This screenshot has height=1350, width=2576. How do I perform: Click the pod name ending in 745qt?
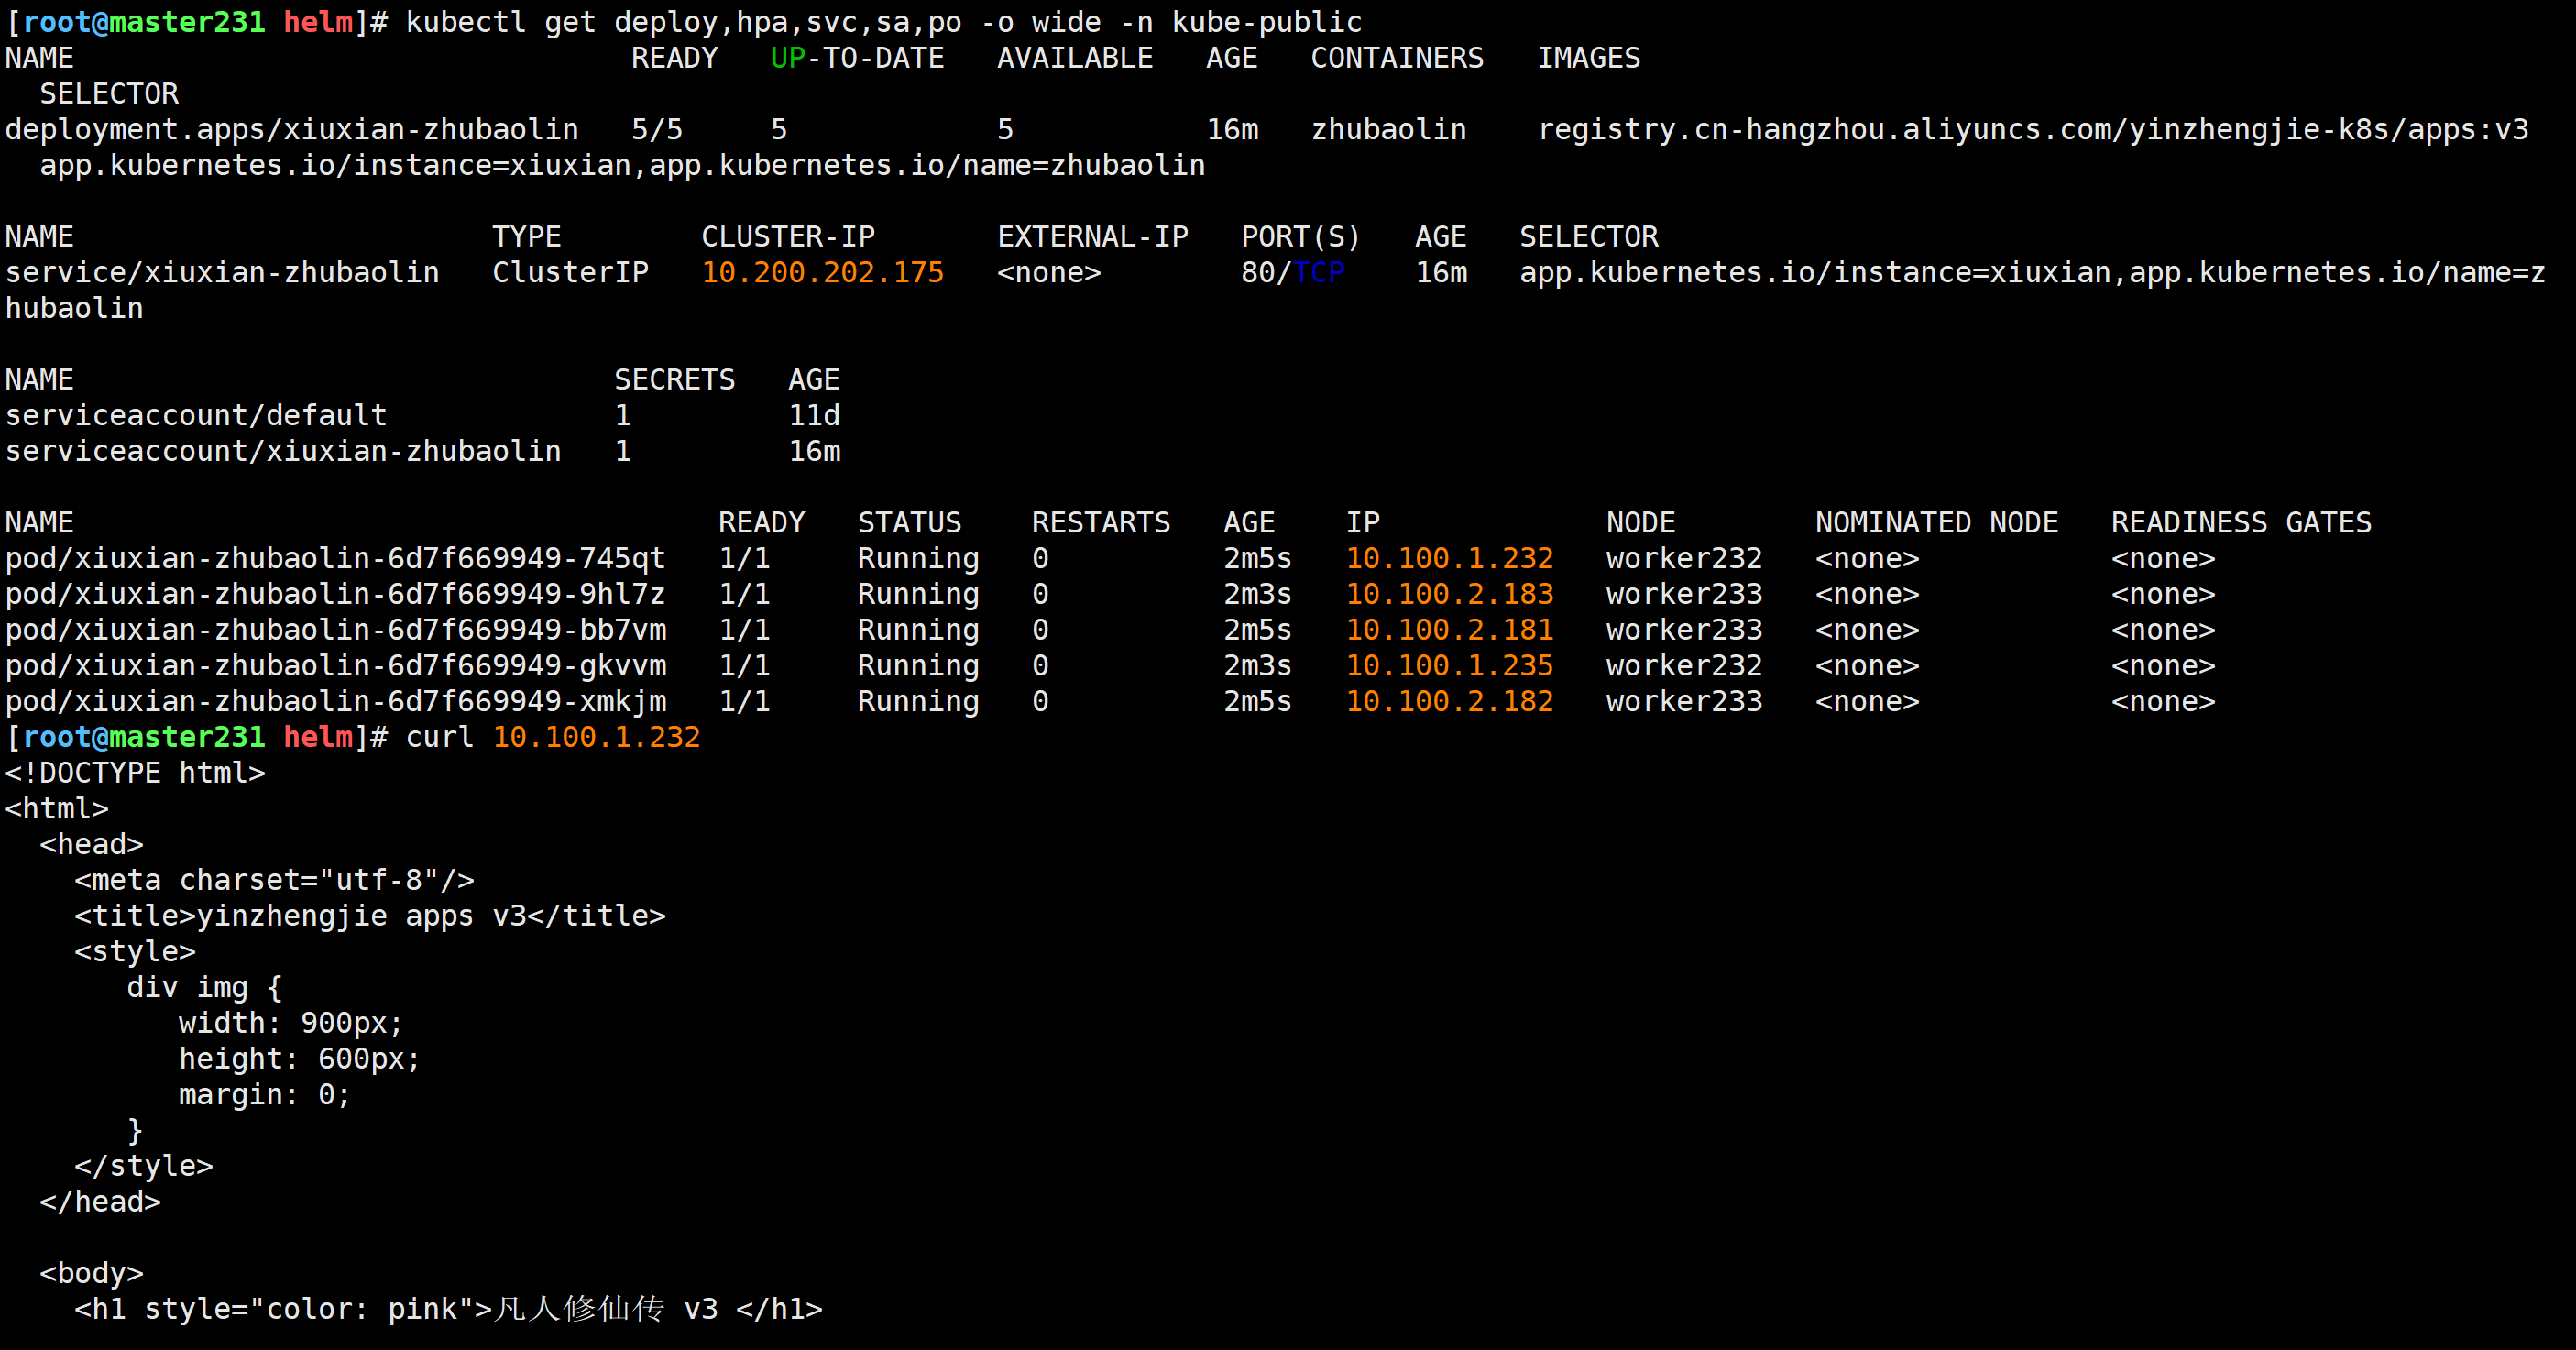(335, 558)
